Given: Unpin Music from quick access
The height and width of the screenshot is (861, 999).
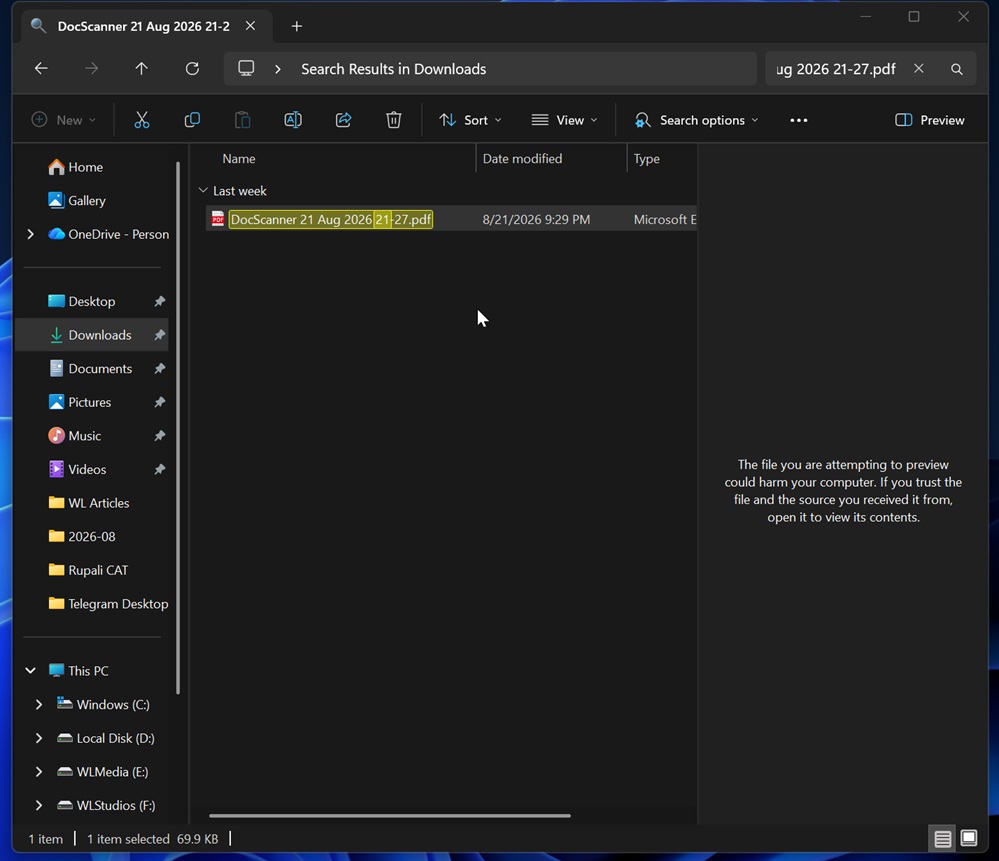Looking at the screenshot, I should 160,436.
